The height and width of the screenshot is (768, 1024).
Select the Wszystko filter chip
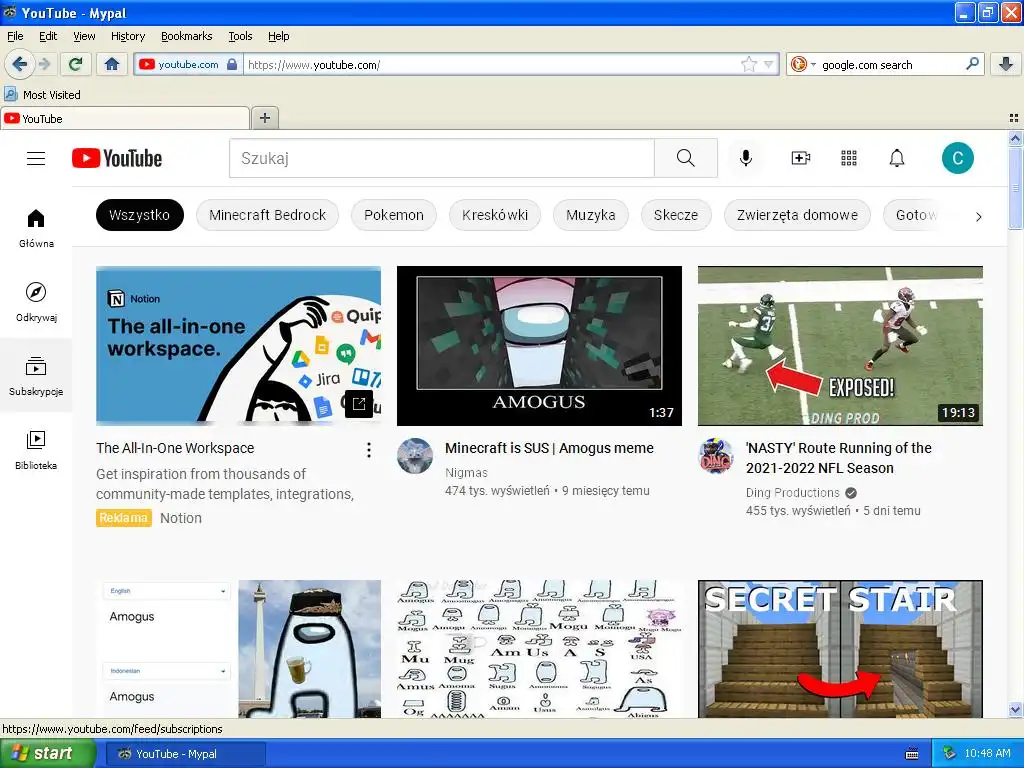pyautogui.click(x=140, y=215)
